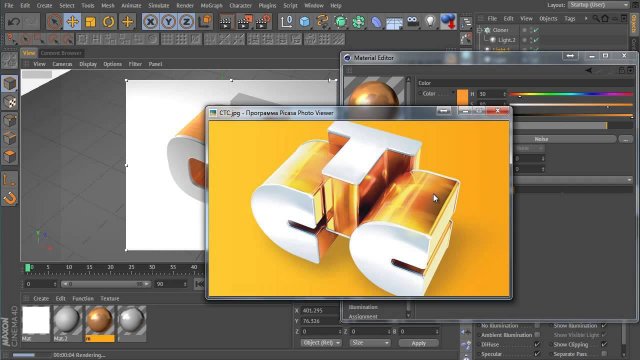Open the MoGraph menu
The image size is (640, 360).
[211, 6]
